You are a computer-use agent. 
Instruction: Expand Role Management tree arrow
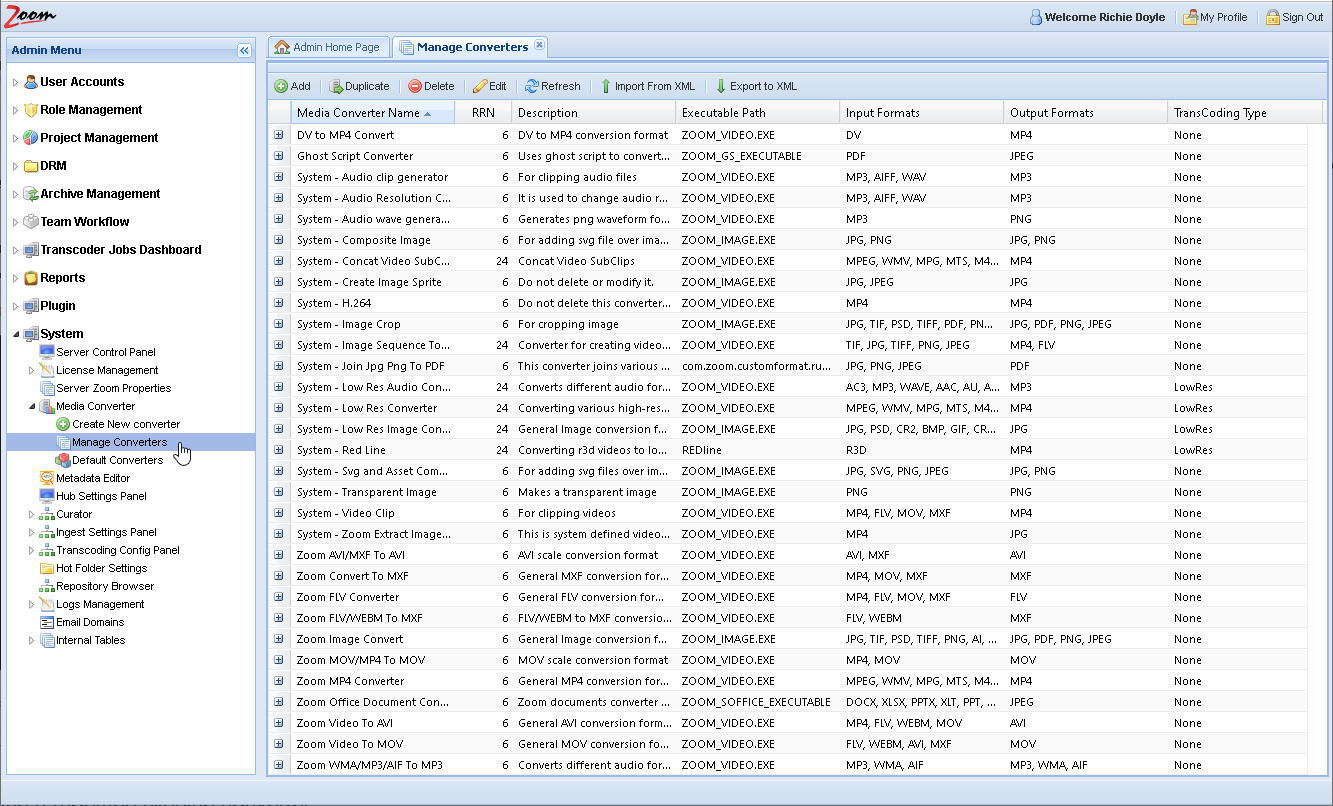coord(15,110)
